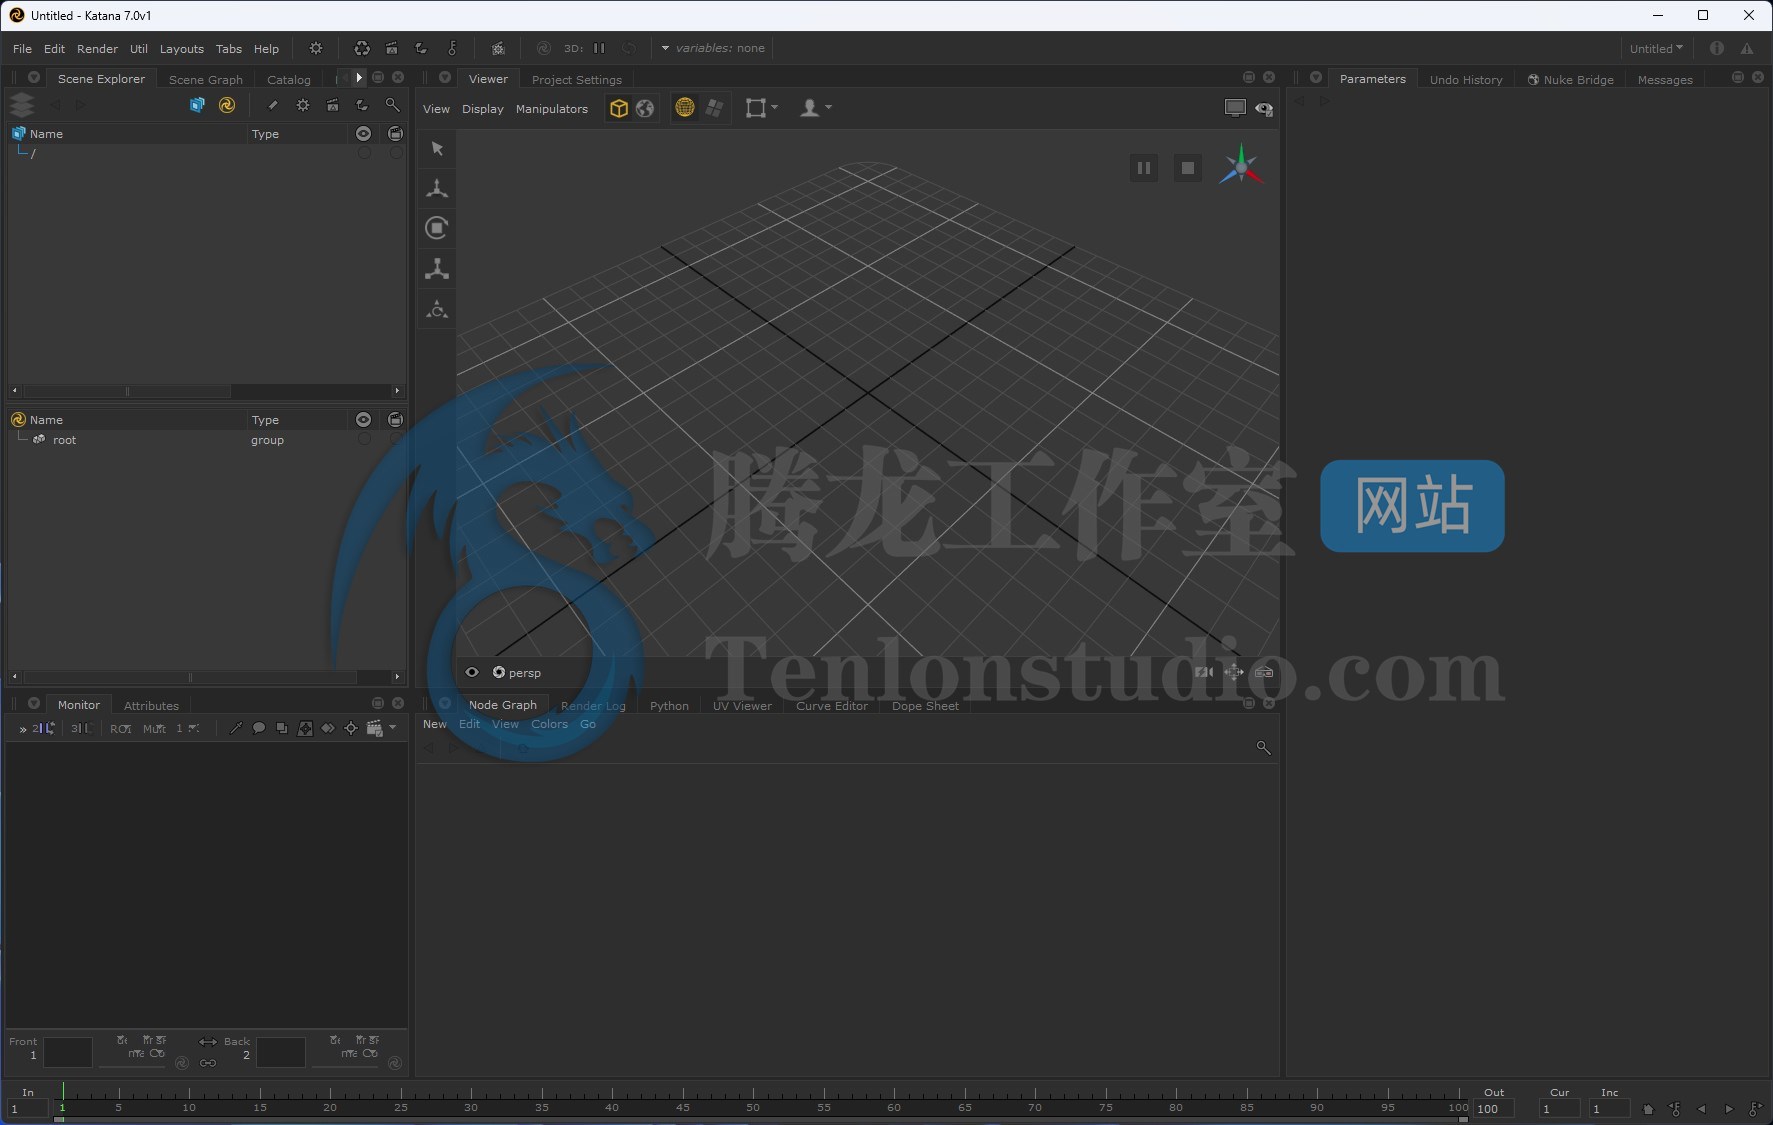Activate the translate manipulator tool
Screen dimensions: 1773x1125
click(437, 188)
